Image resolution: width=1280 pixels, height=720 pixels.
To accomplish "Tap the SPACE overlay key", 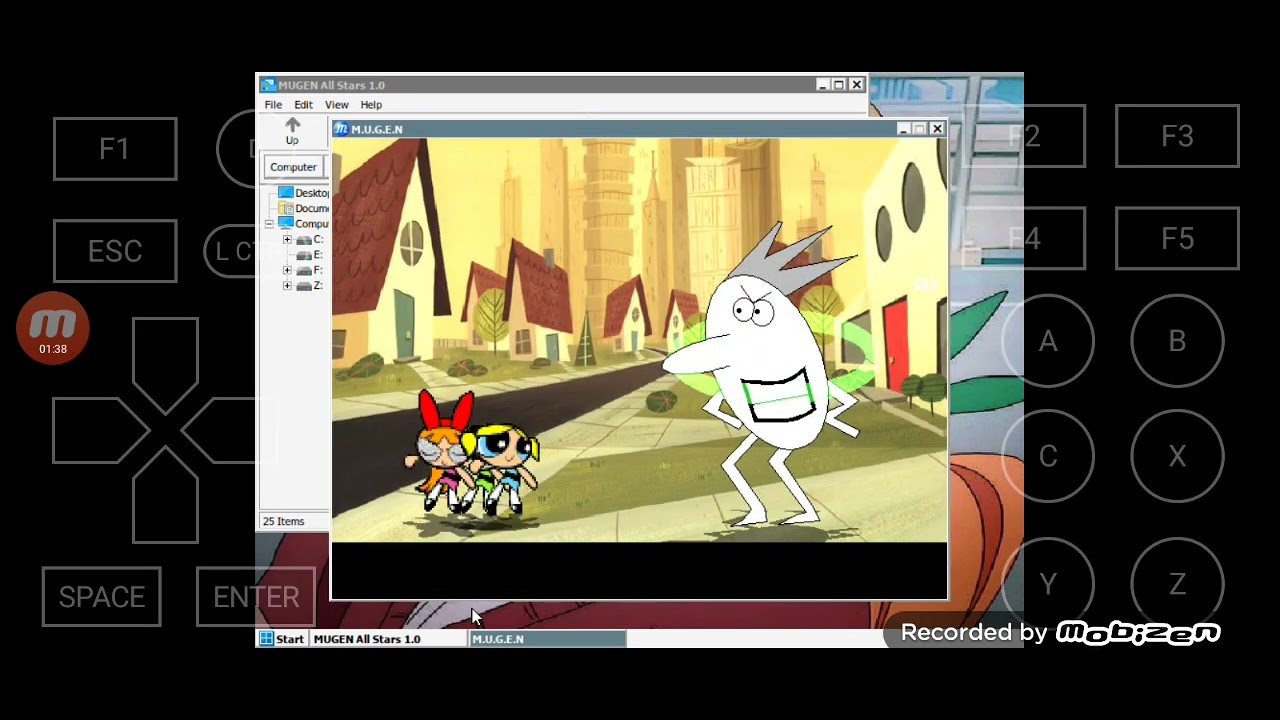I will 102,597.
